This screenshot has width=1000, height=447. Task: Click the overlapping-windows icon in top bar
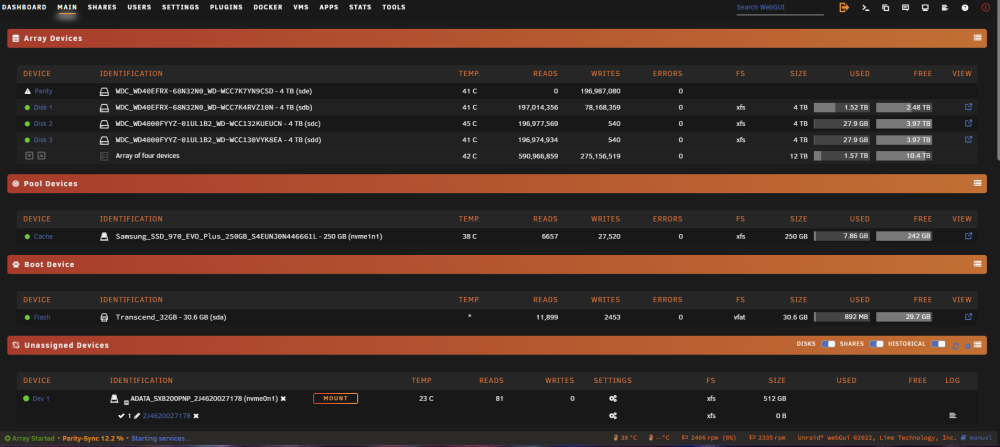pyautogui.click(x=885, y=8)
